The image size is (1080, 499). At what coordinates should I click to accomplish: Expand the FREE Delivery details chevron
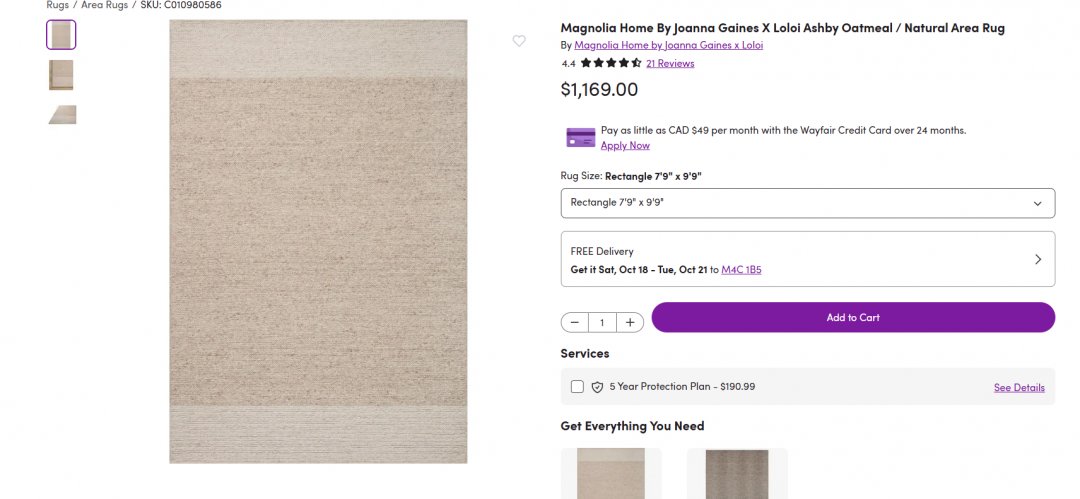point(1037,259)
